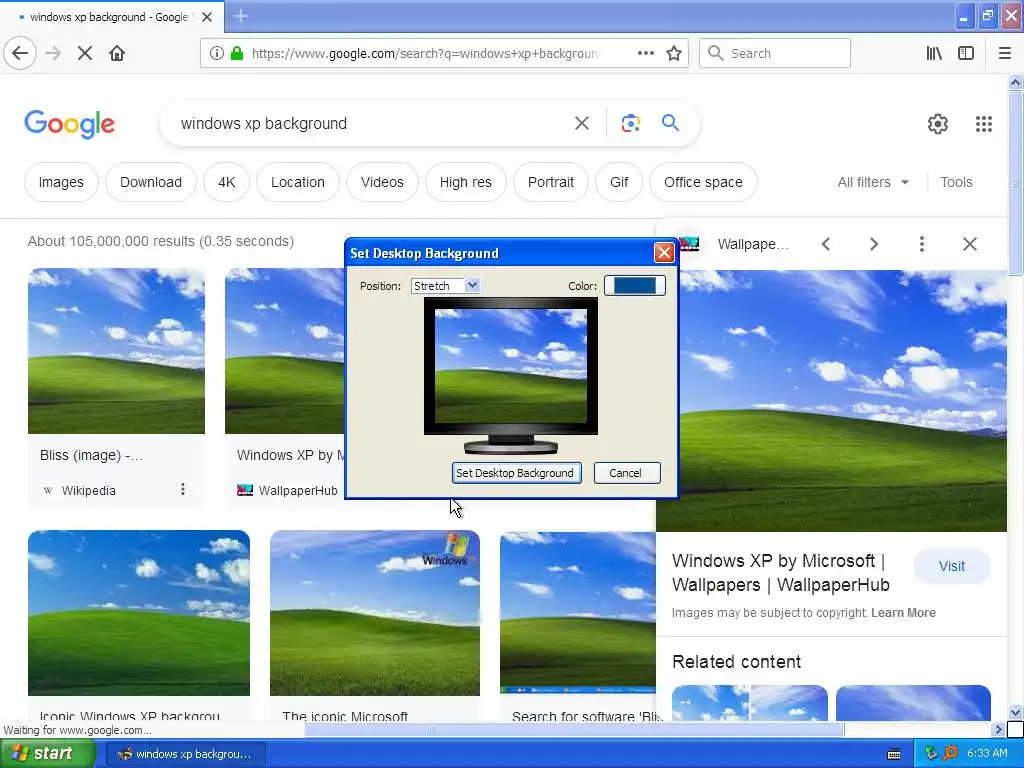Click the green padlock security icon
1024x768 pixels.
click(237, 53)
